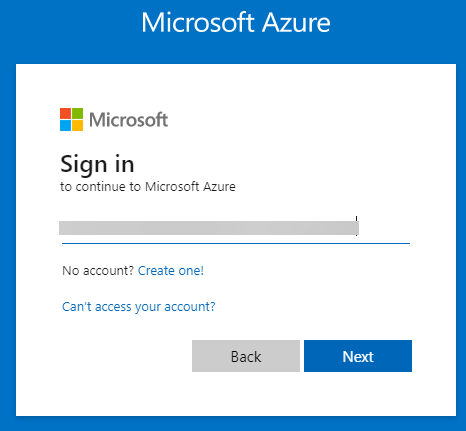Click empty white area below the Next button

358,393
